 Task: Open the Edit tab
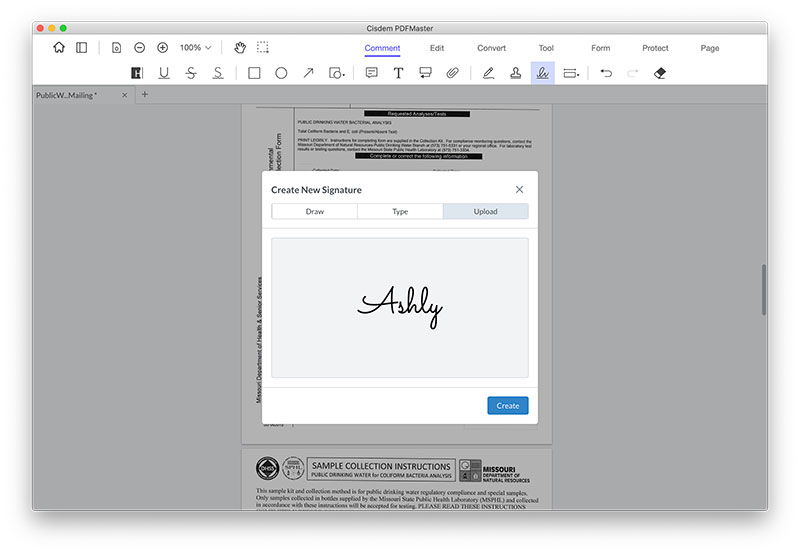(x=437, y=48)
